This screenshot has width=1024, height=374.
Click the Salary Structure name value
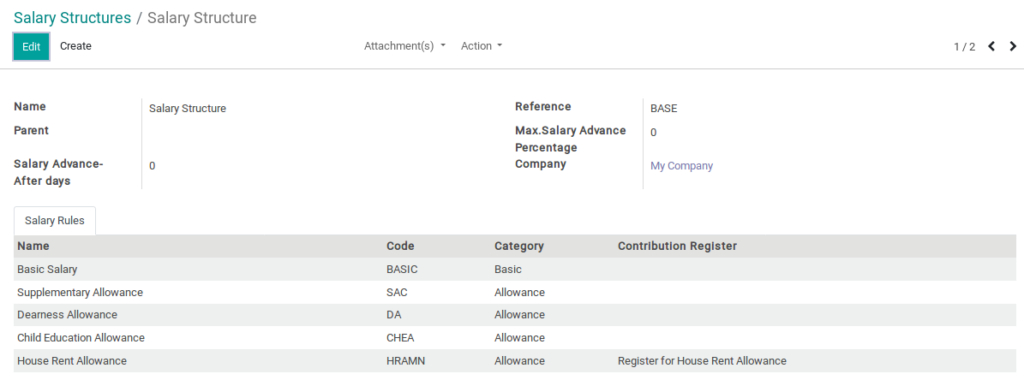187,108
